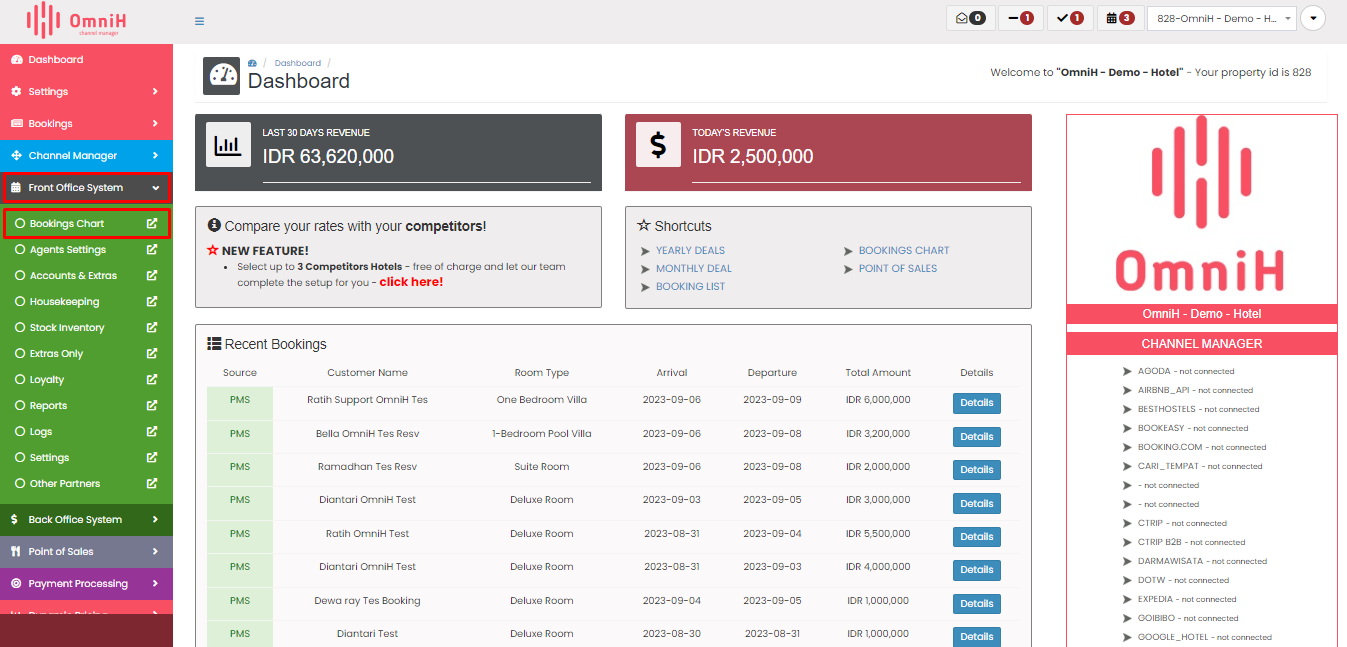Click the OmniH logo in the header
1347x647 pixels.
[77, 21]
